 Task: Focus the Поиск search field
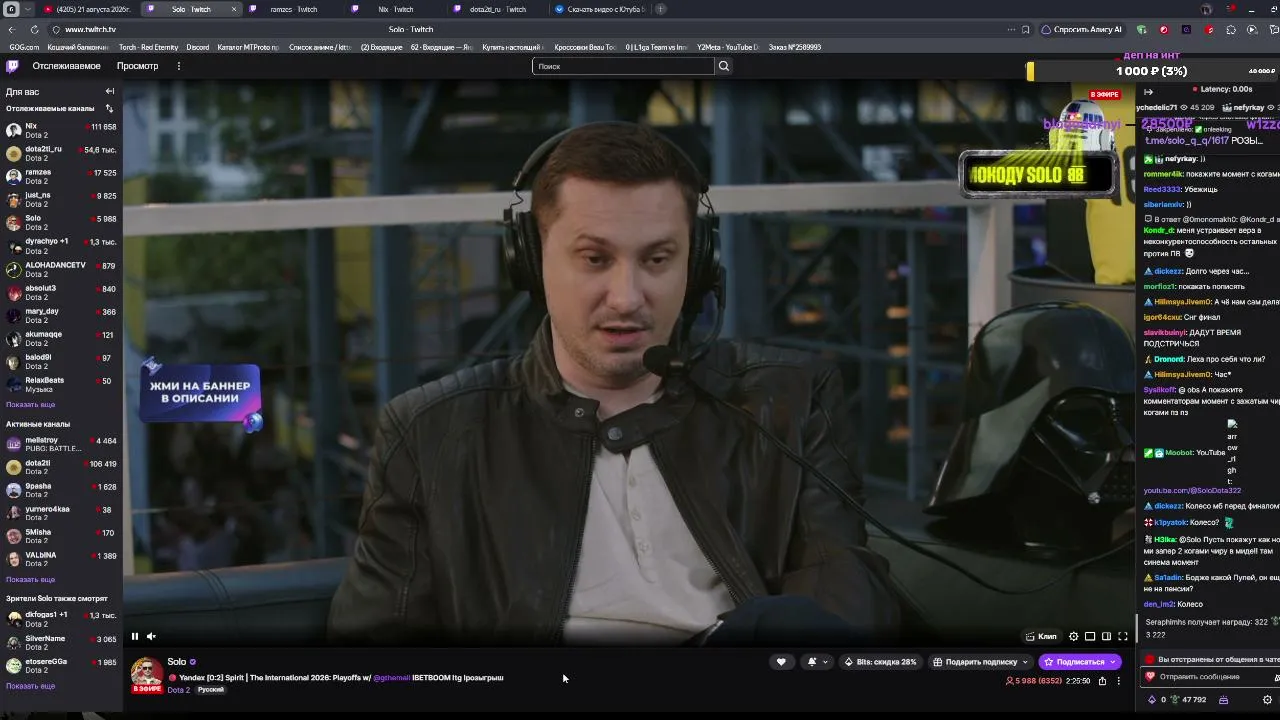click(623, 66)
